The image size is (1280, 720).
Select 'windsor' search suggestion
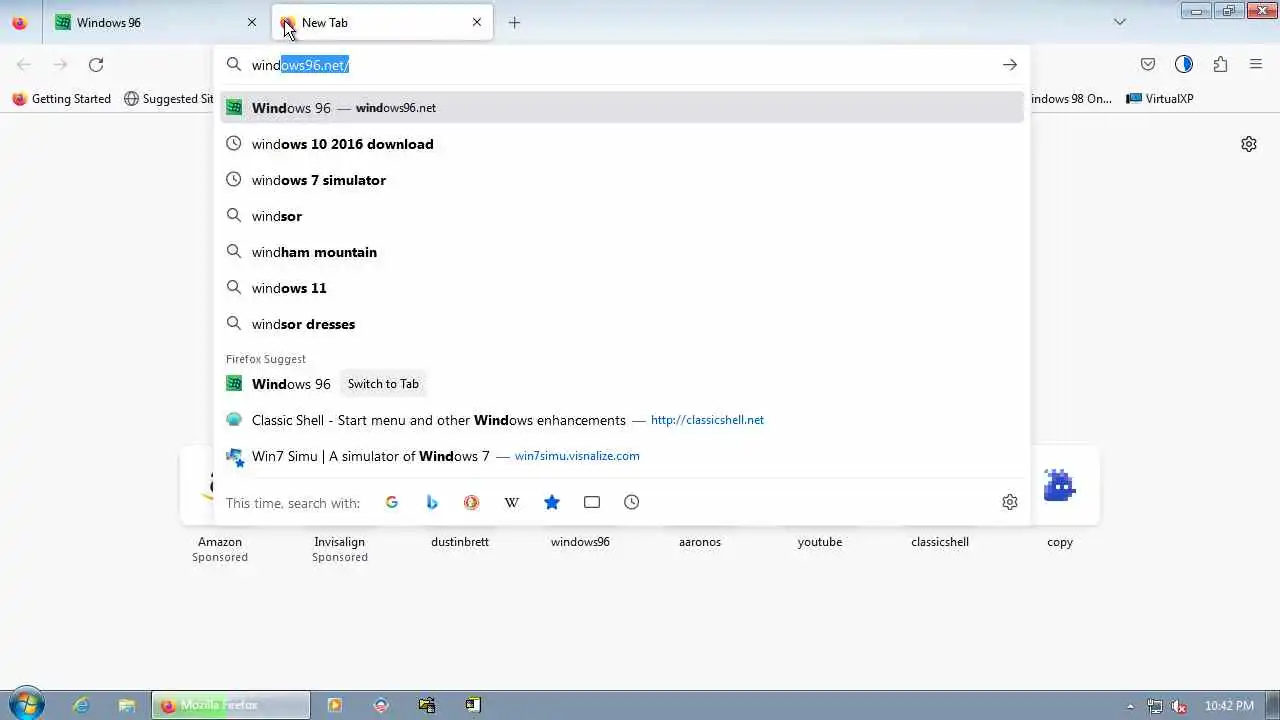622,216
